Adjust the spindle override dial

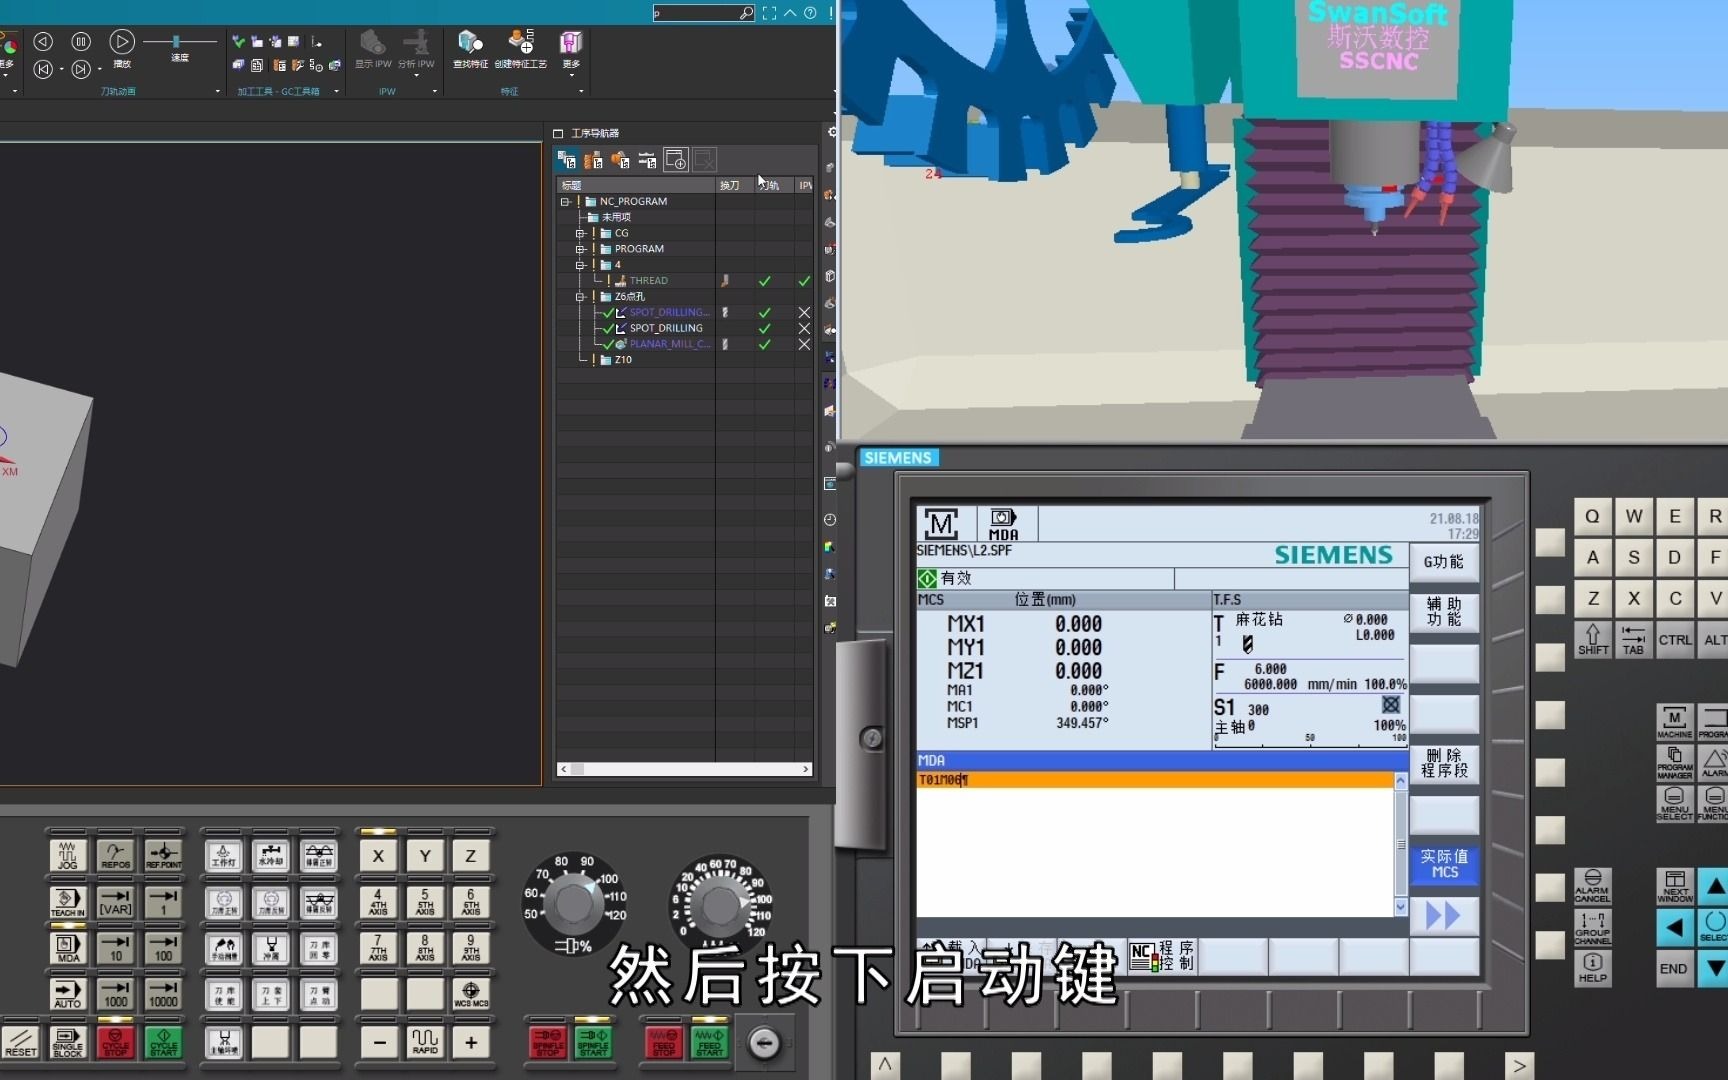(574, 903)
